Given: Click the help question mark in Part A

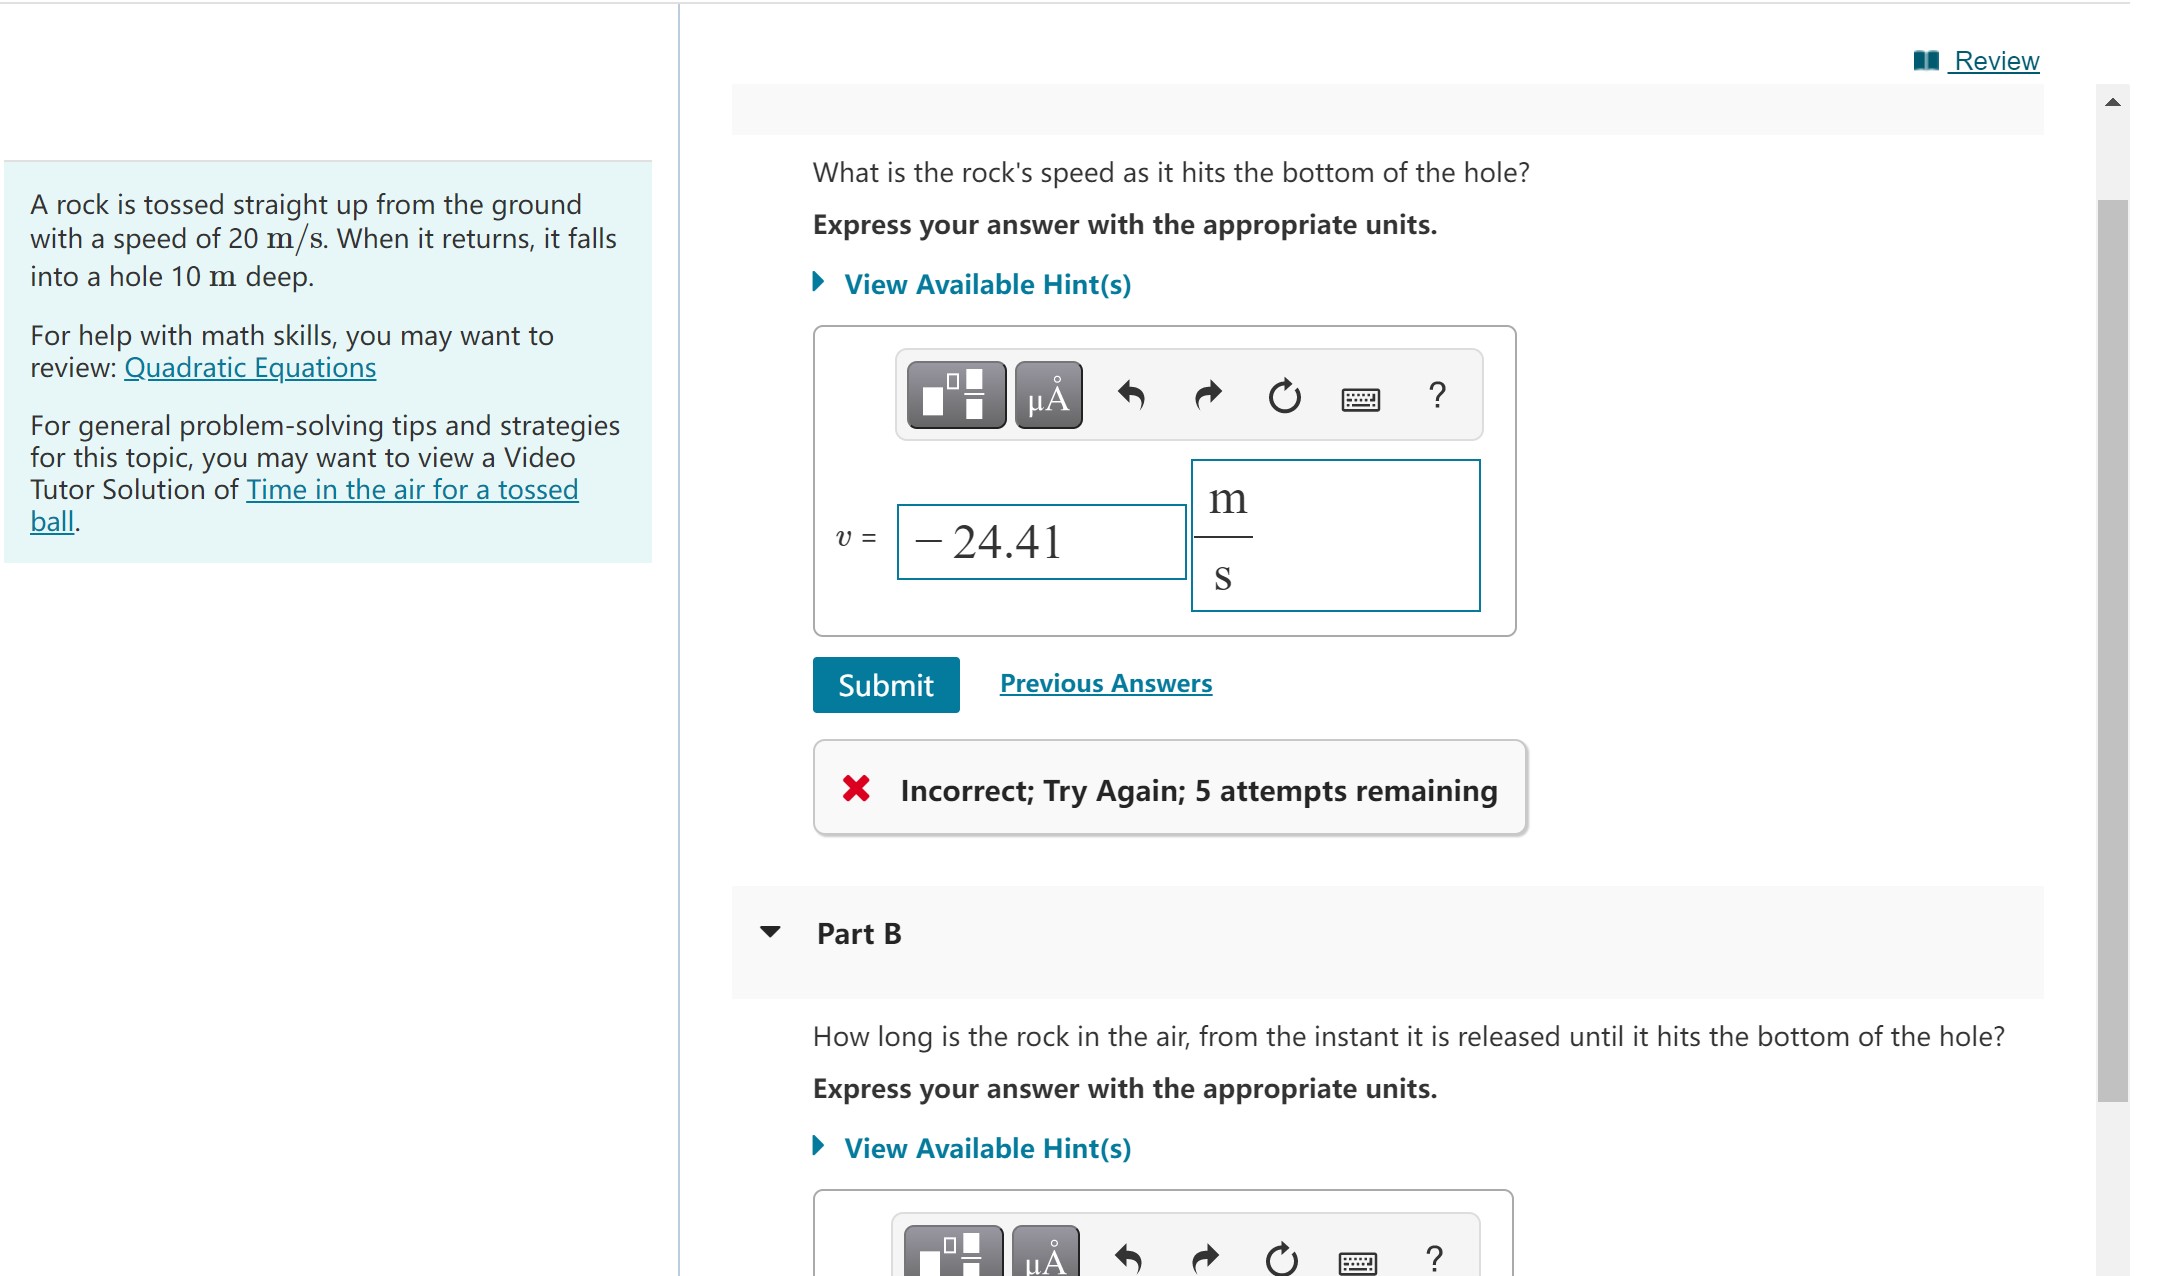Looking at the screenshot, I should 1437,395.
